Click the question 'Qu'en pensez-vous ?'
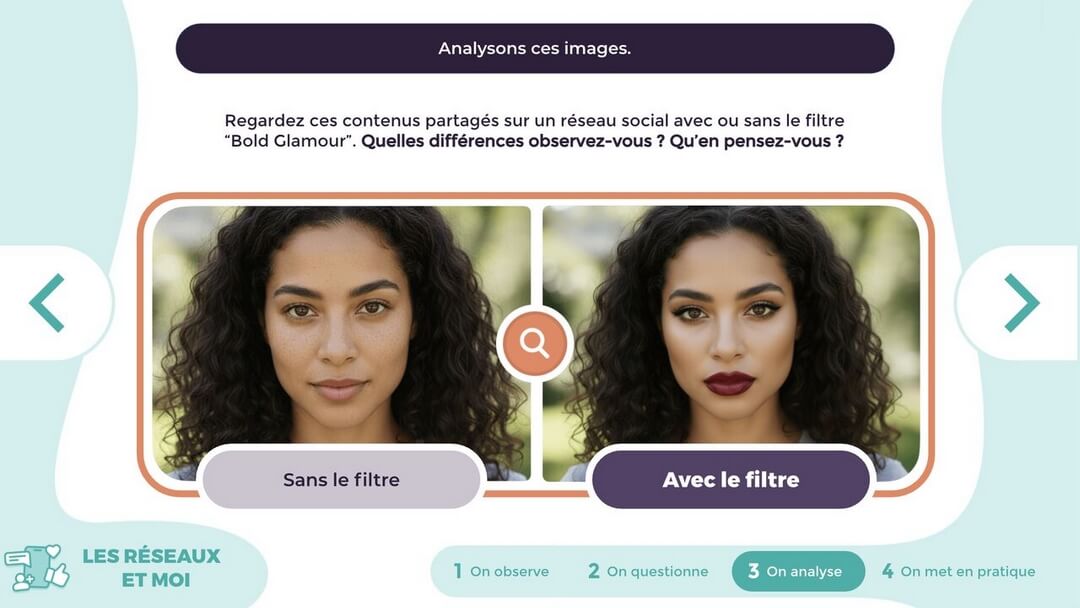This screenshot has height=608, width=1080. [x=756, y=141]
